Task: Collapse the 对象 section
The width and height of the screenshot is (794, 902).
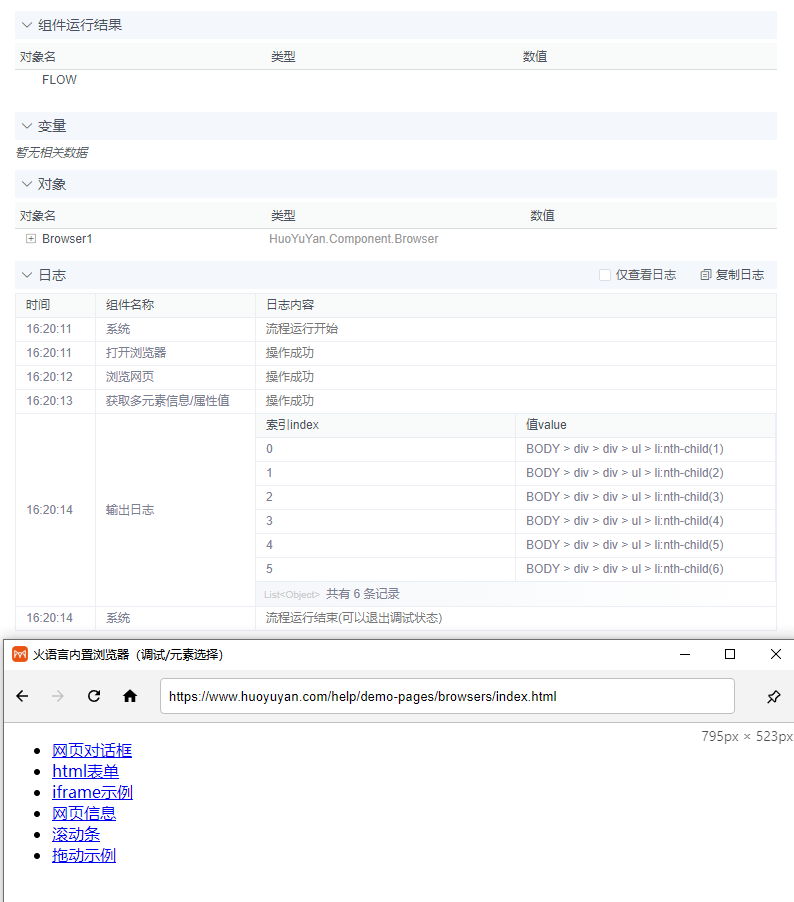Action: (x=26, y=184)
